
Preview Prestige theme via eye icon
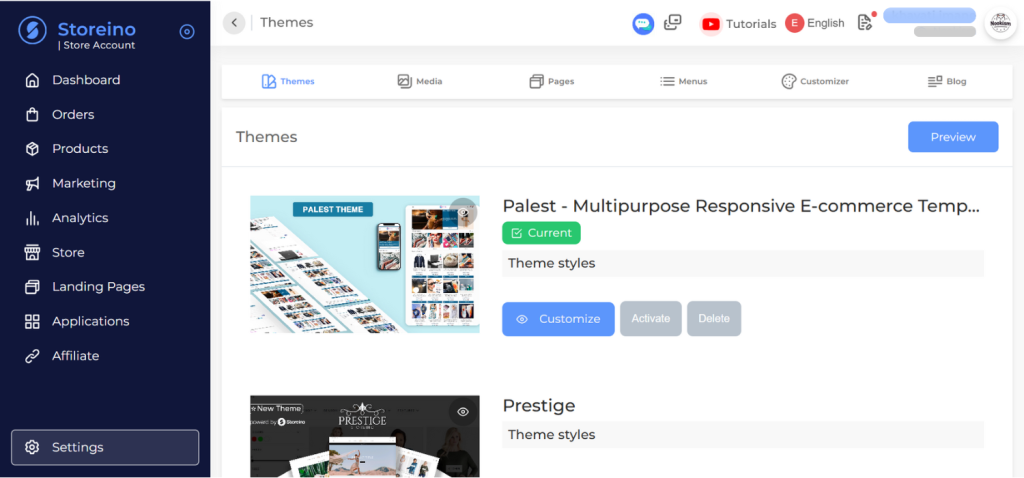pos(463,412)
